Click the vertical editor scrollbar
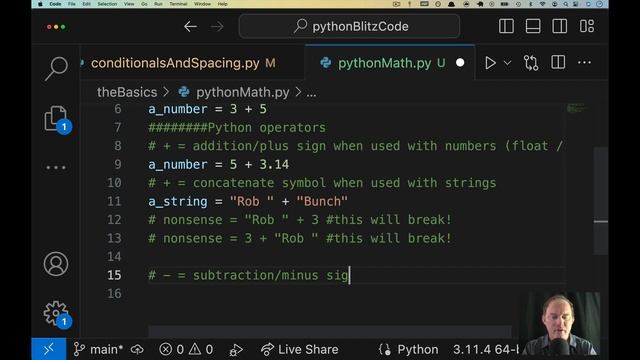This screenshot has height=360, width=640. tap(601, 201)
